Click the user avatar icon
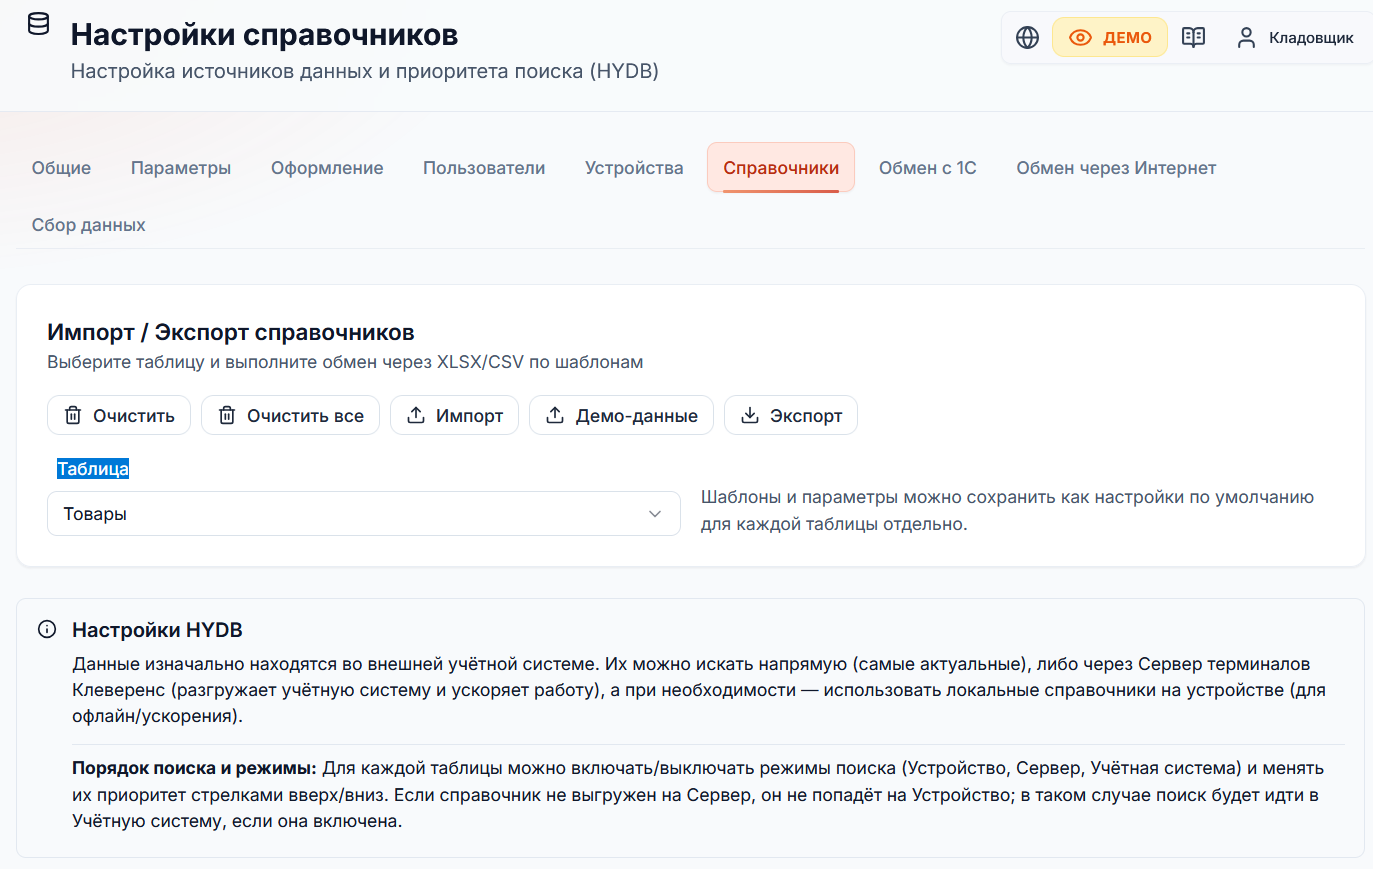The width and height of the screenshot is (1373, 869). (x=1246, y=37)
